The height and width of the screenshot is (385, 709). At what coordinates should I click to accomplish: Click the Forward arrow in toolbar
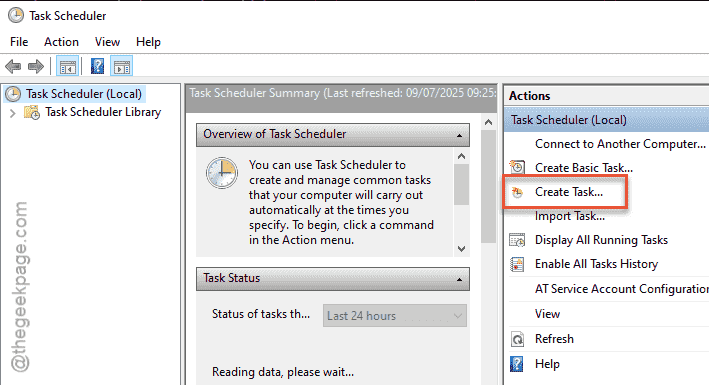pyautogui.click(x=36, y=67)
